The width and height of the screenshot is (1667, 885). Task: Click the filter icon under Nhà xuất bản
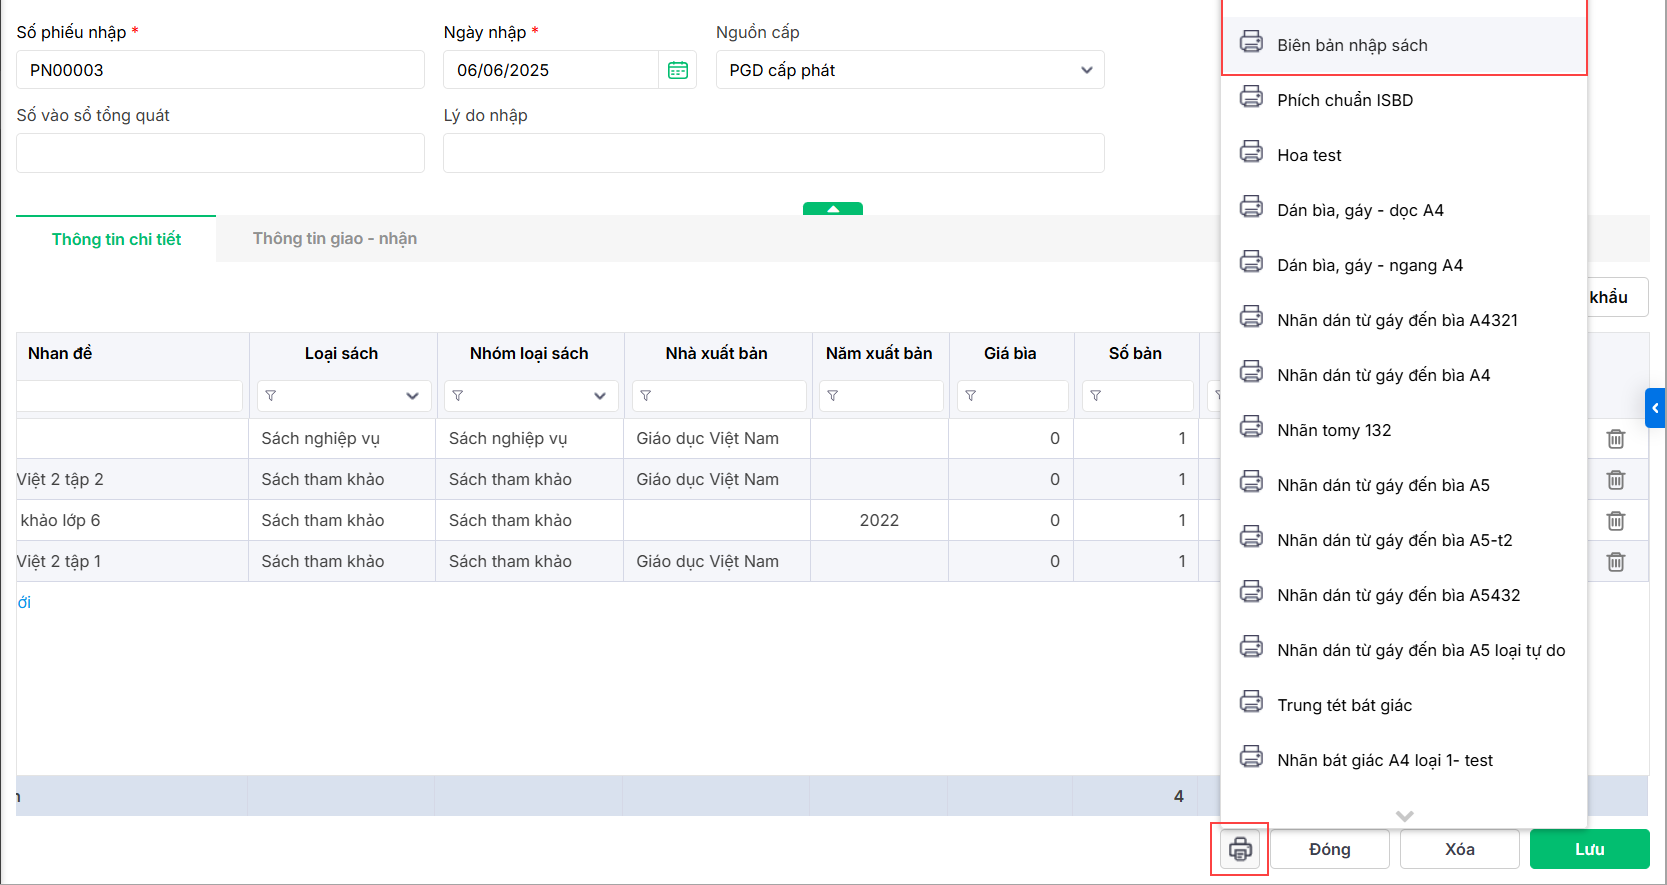click(x=646, y=396)
